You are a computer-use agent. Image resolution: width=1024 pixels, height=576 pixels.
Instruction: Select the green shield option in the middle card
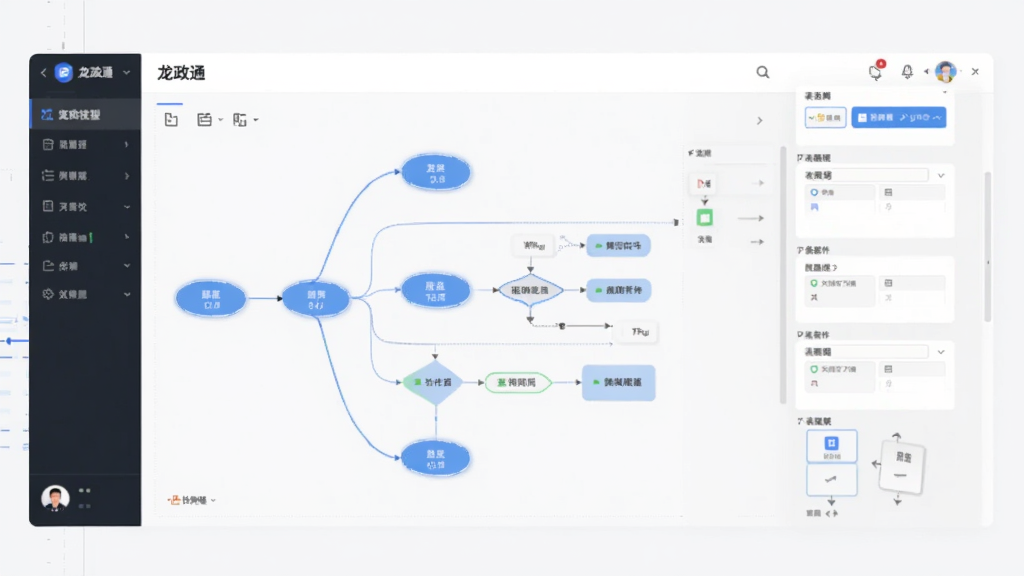(x=814, y=283)
